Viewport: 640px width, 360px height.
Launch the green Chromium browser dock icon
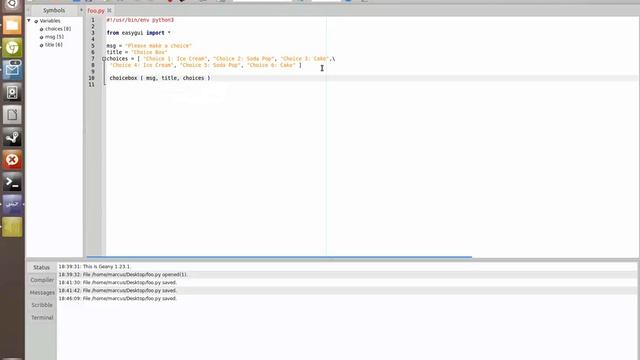[12, 48]
